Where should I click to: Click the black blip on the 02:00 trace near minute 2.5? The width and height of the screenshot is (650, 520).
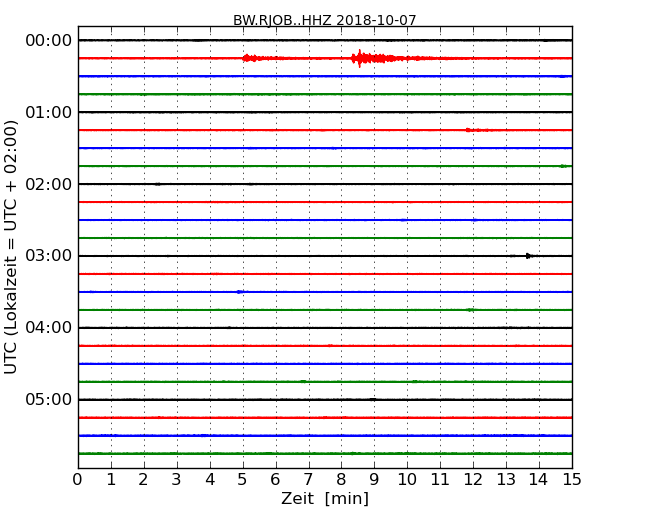(158, 184)
